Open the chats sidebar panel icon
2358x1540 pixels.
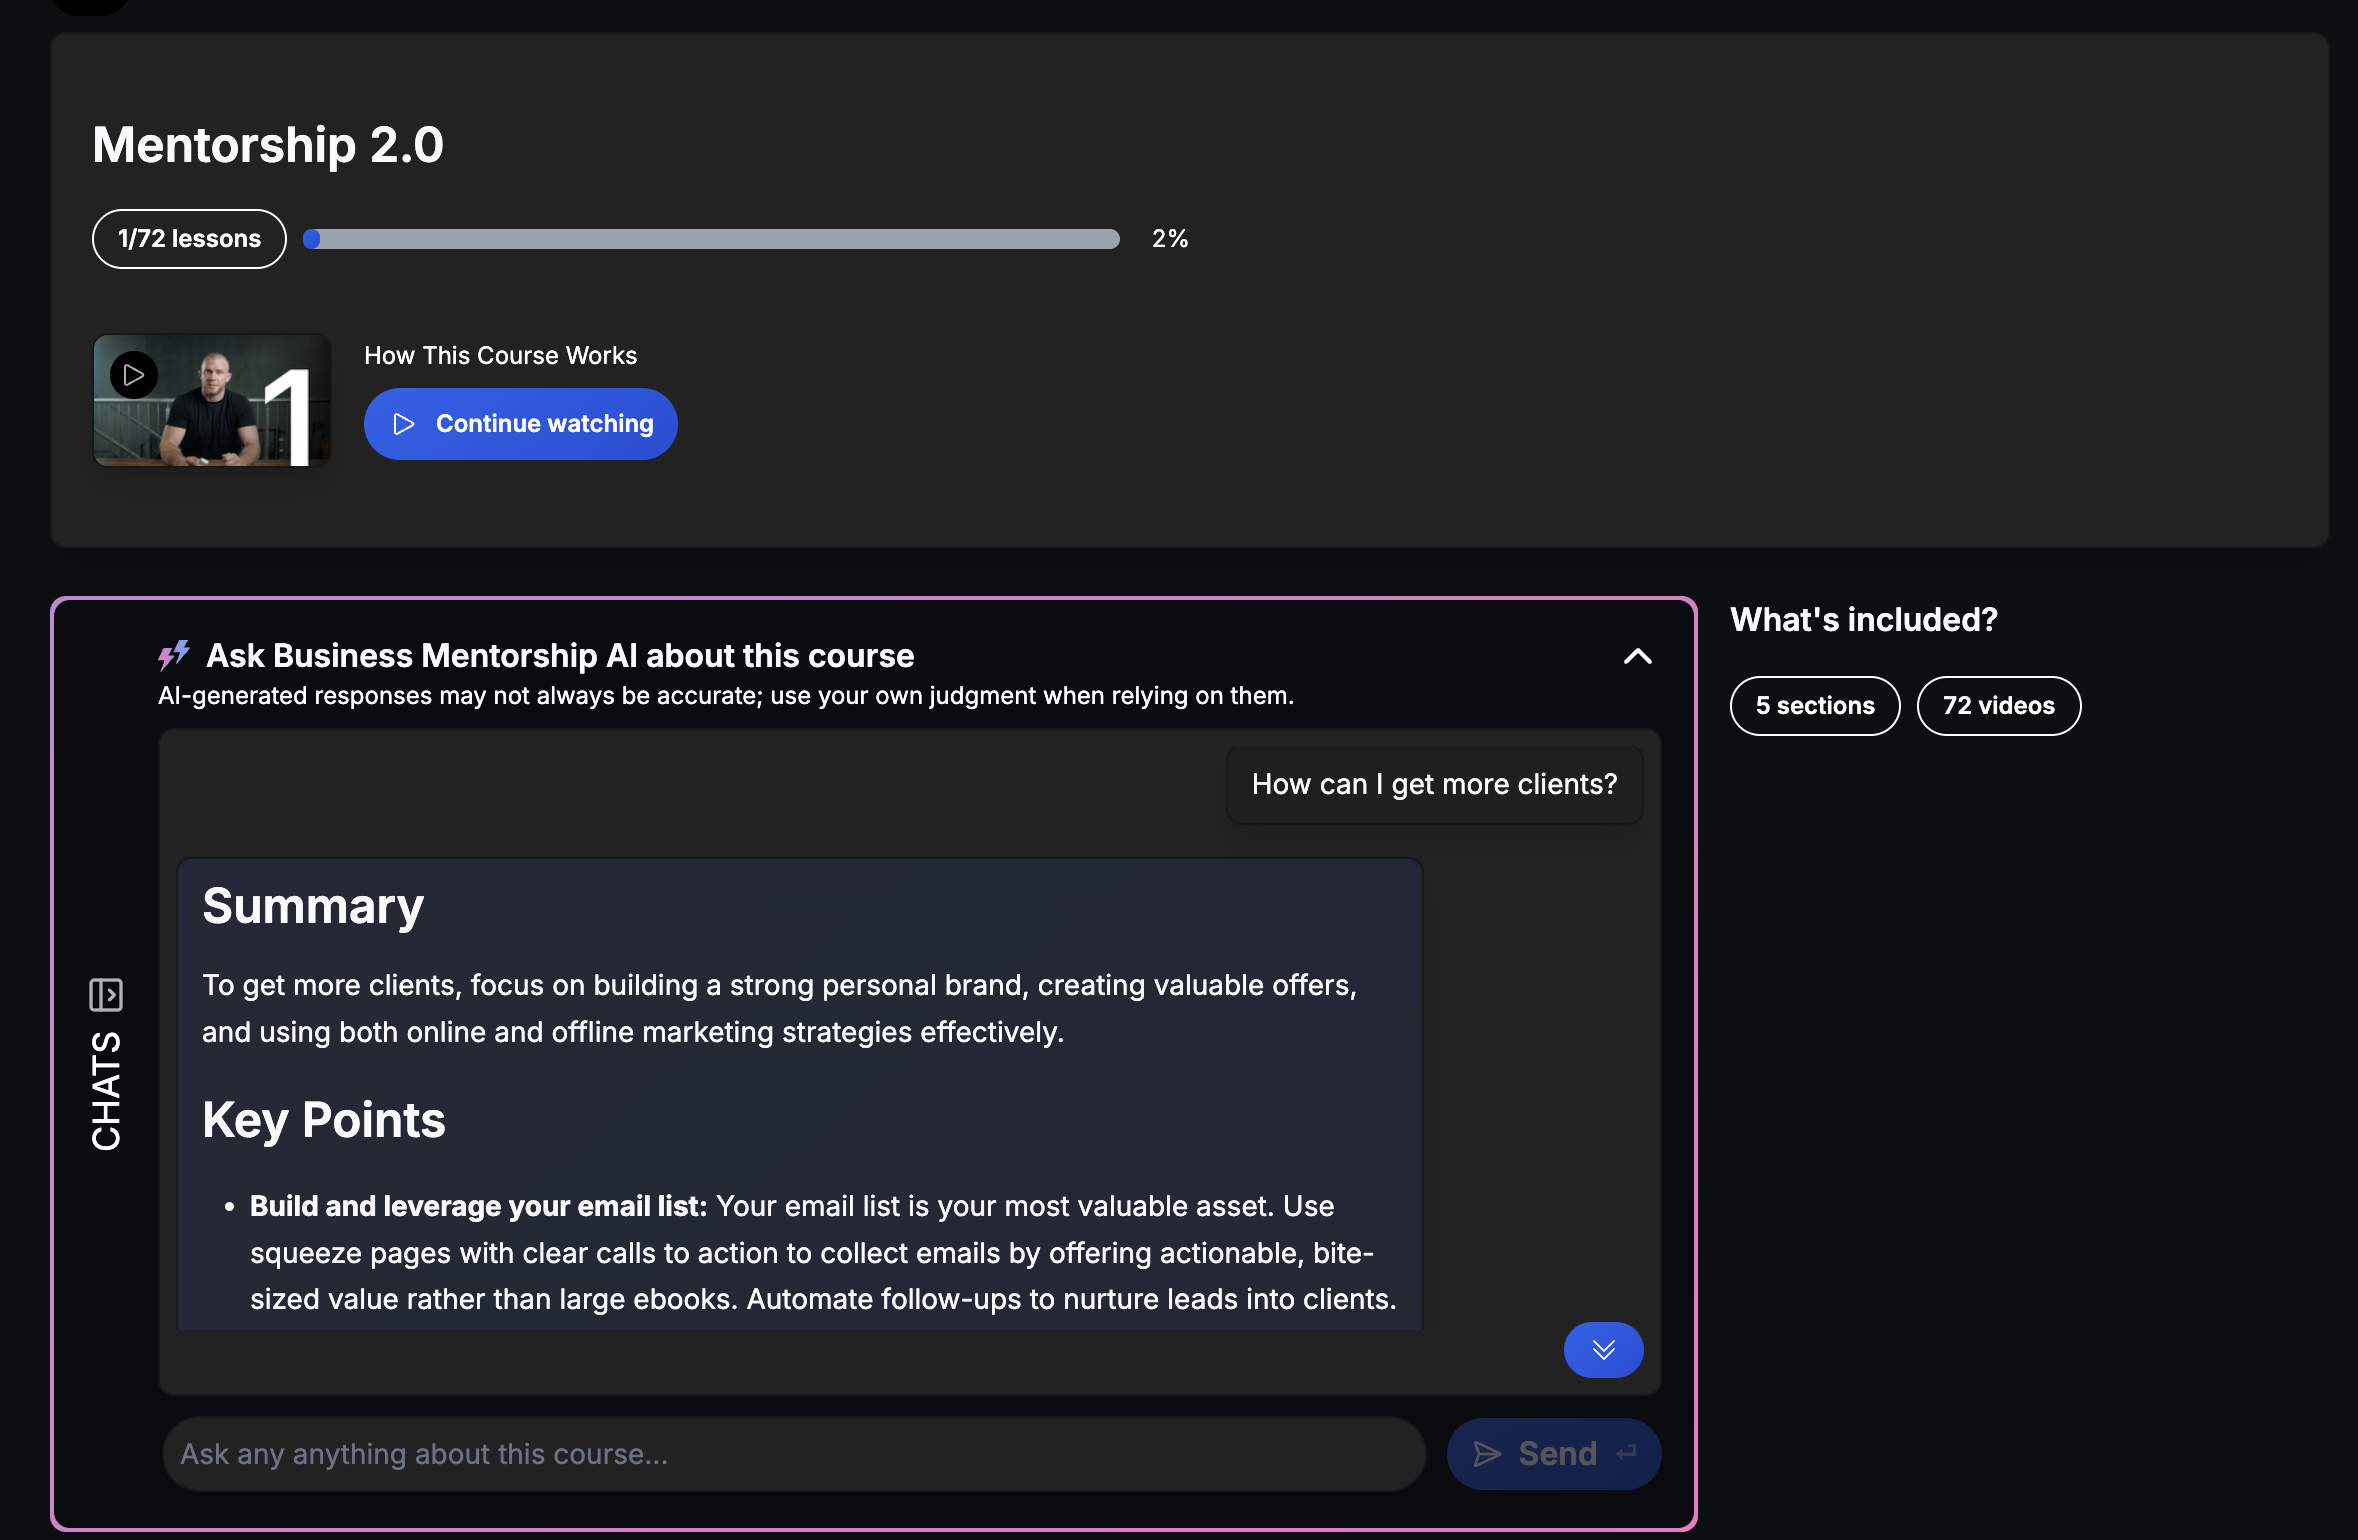(106, 995)
